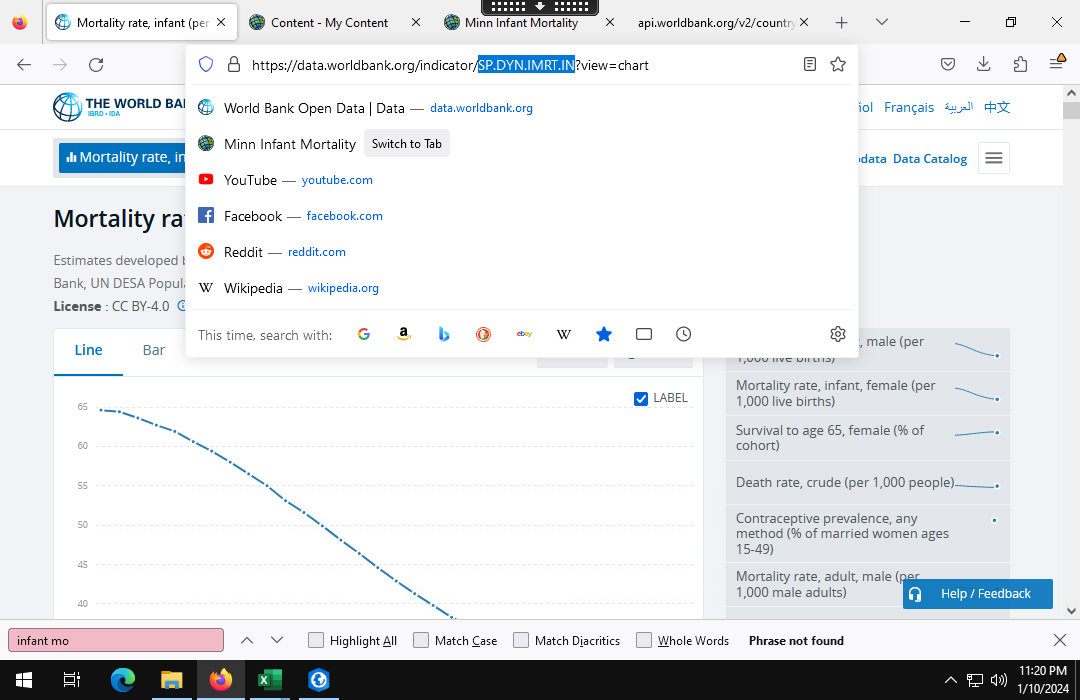Open the List all tabs dropdown
Image resolution: width=1080 pixels, height=700 pixels.
click(x=881, y=22)
